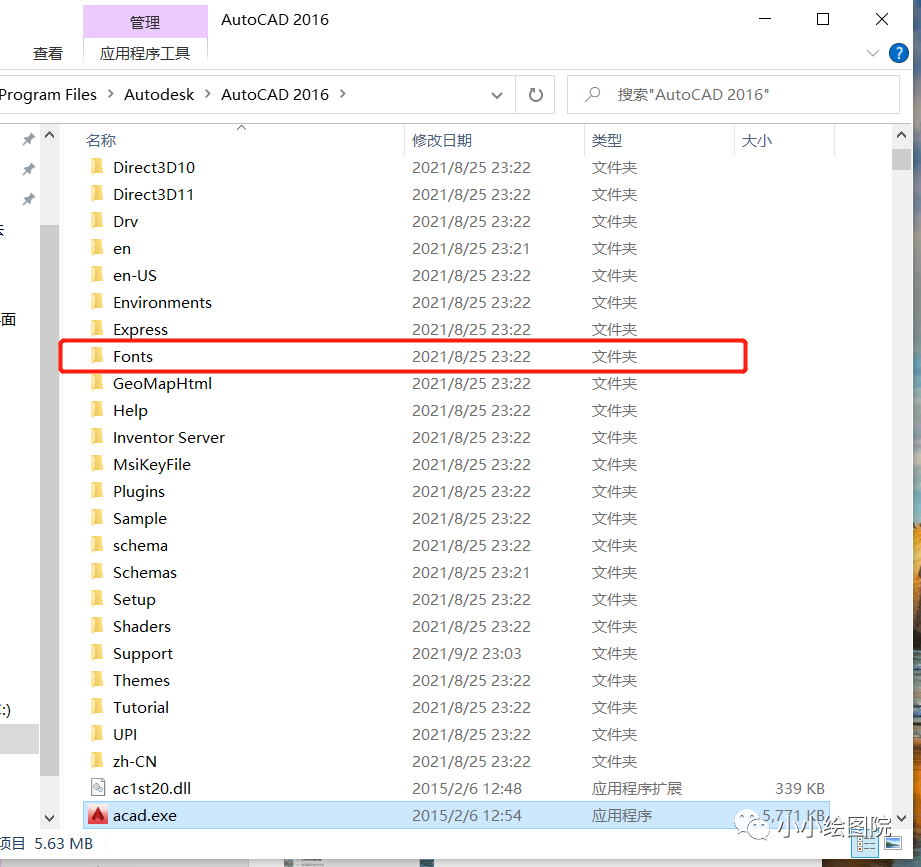Sort files by 名称 column
Viewport: 921px width, 867px height.
click(101, 140)
